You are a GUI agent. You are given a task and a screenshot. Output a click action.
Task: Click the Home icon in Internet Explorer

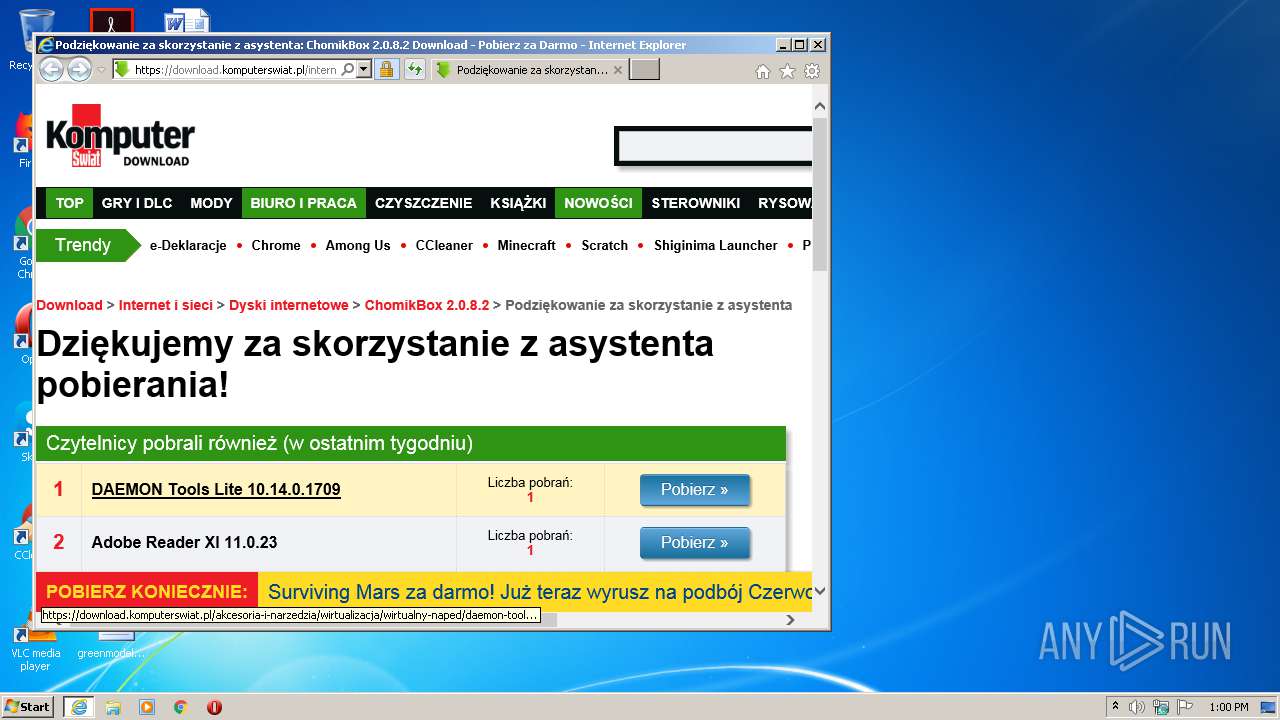pos(763,71)
